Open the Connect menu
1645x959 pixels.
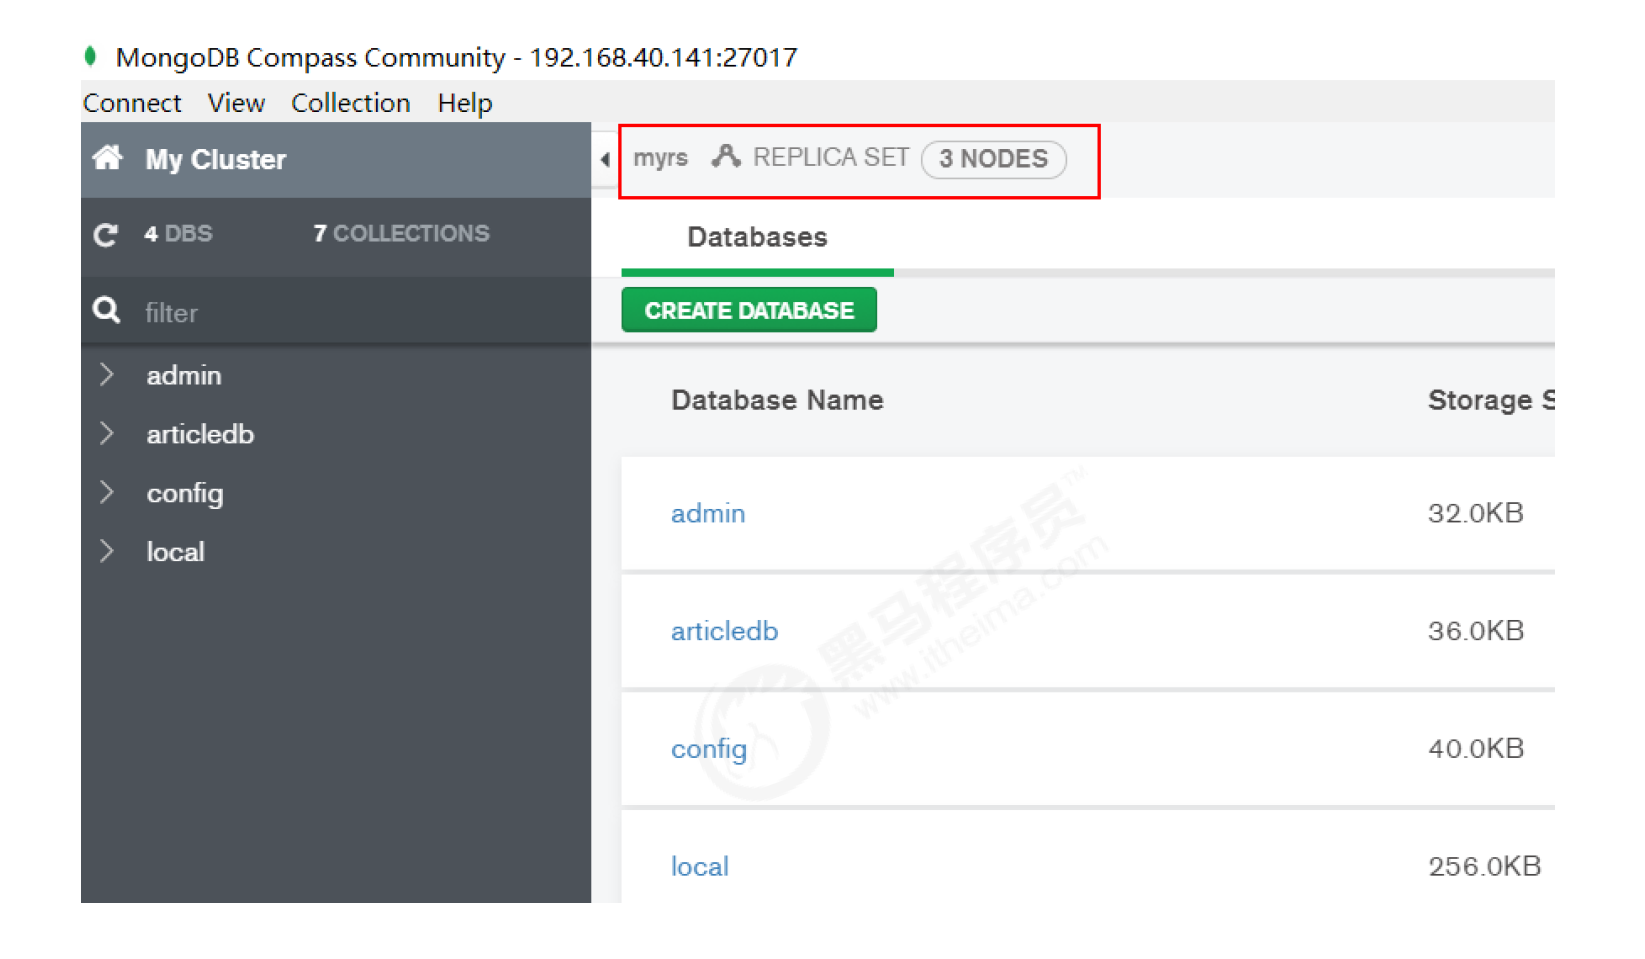click(x=132, y=103)
